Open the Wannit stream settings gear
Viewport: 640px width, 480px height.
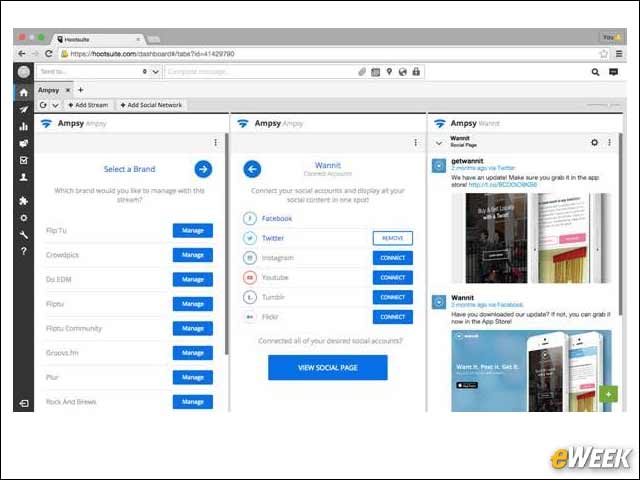(x=594, y=142)
